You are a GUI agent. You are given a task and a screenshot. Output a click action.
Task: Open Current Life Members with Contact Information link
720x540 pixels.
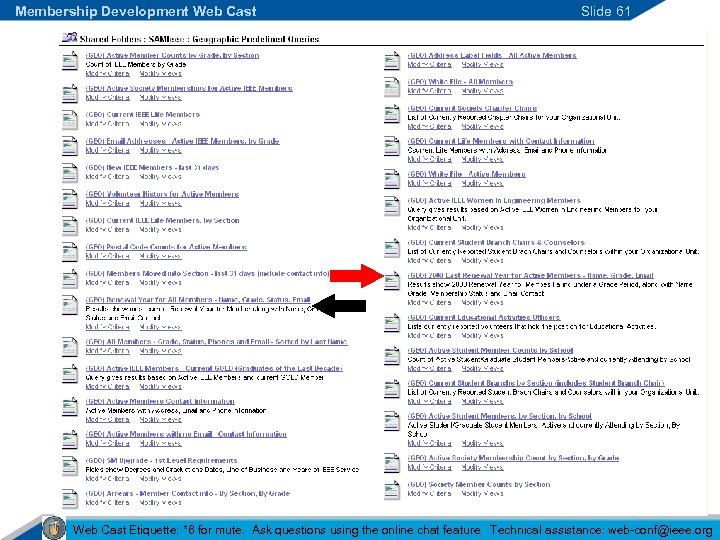click(x=501, y=141)
